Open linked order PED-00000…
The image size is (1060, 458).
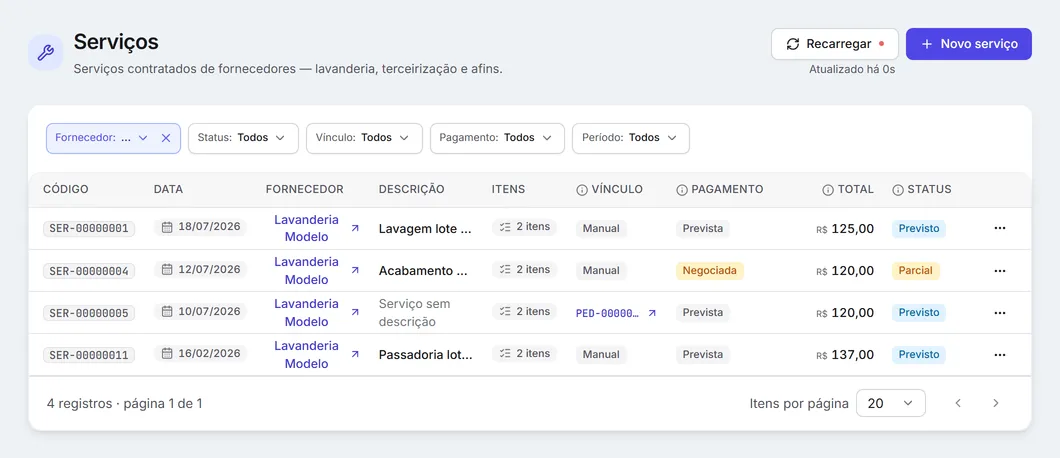coord(607,313)
